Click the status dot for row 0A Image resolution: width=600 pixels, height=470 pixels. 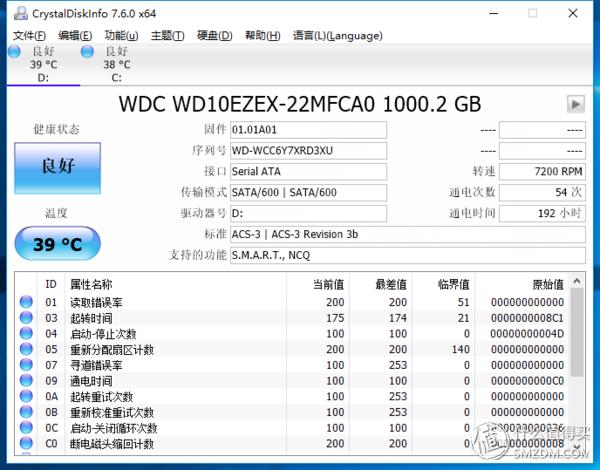pos(26,396)
